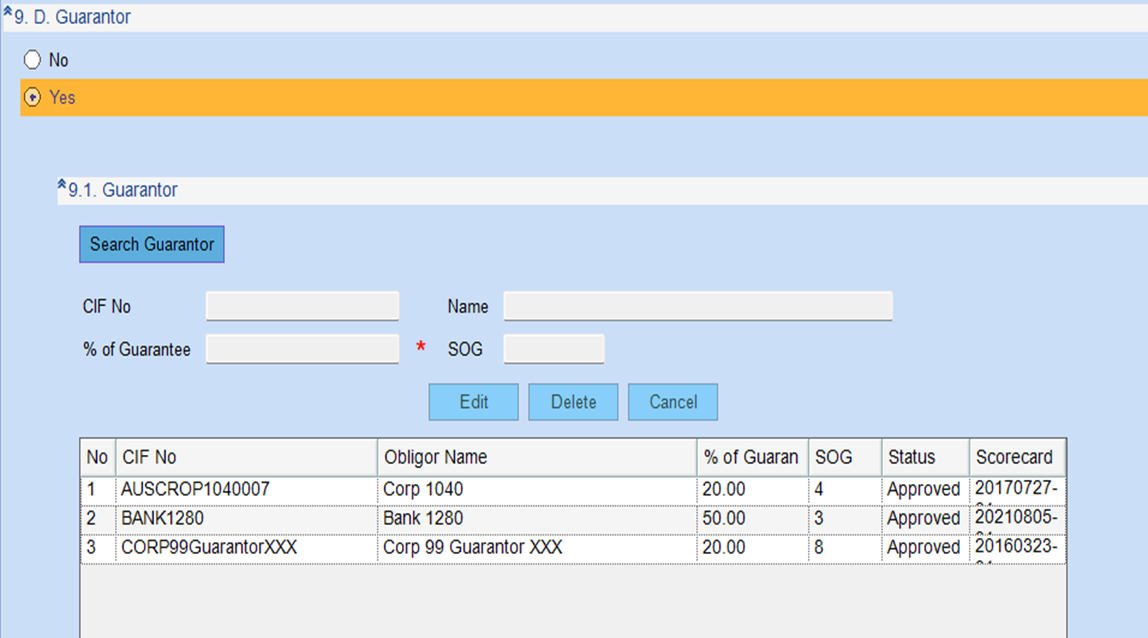Sort by CIF No column header
1148x638 pixels.
(246, 457)
